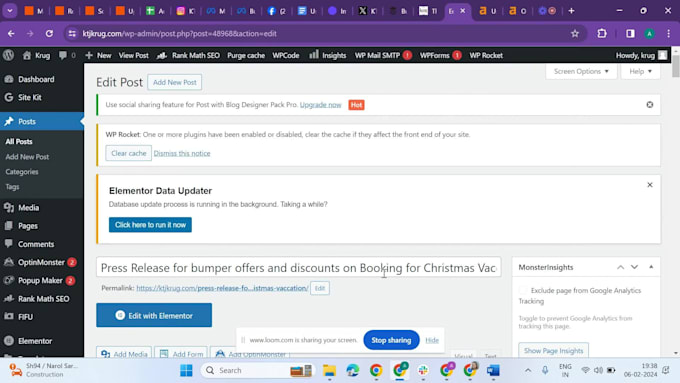Open Site Kit in sidebar
The image size is (680, 383).
tap(42, 98)
